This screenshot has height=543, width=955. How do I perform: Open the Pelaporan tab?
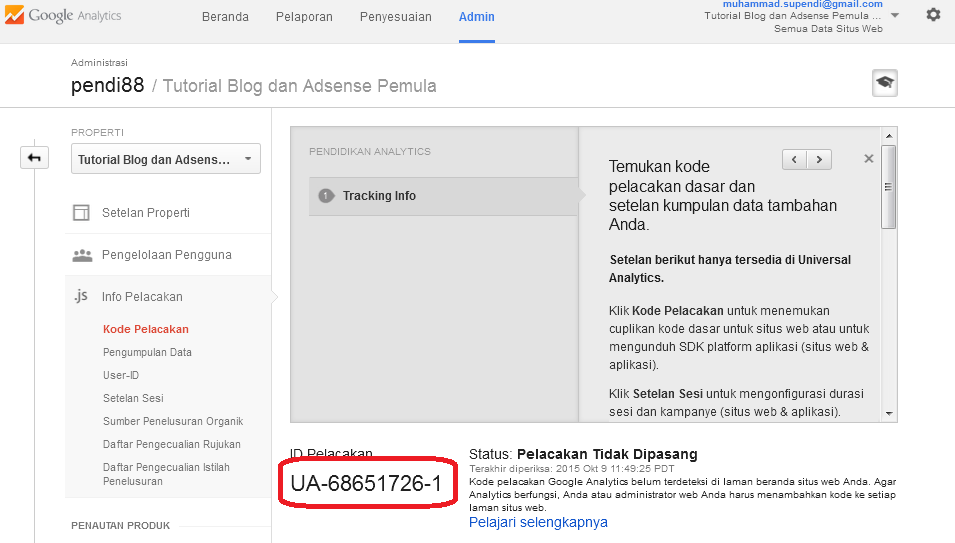coord(304,17)
